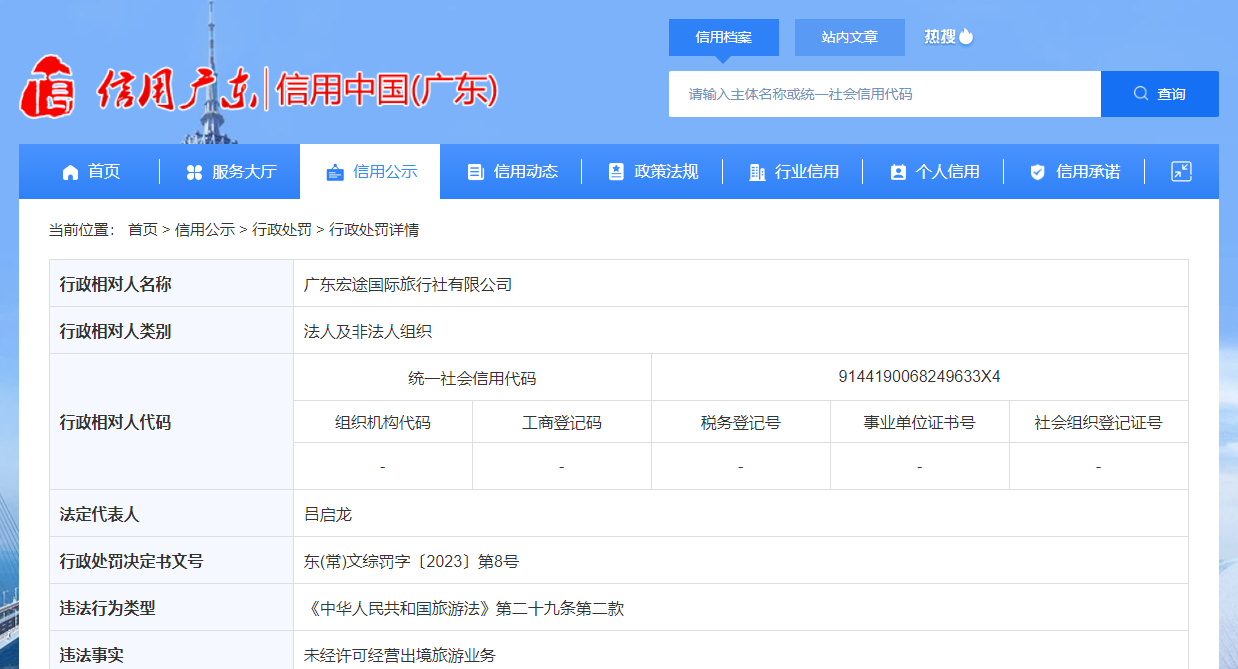Image resolution: width=1238 pixels, height=669 pixels.
Task: Open 信用公示 breadcrumb link
Action: click(x=204, y=230)
